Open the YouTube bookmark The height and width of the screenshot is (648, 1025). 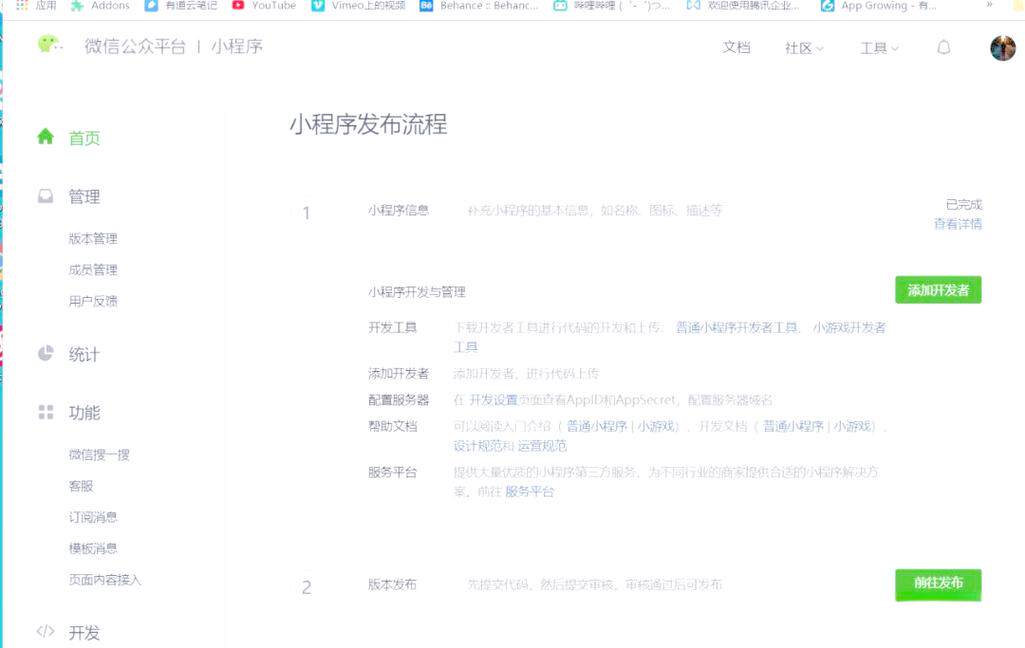(x=264, y=5)
